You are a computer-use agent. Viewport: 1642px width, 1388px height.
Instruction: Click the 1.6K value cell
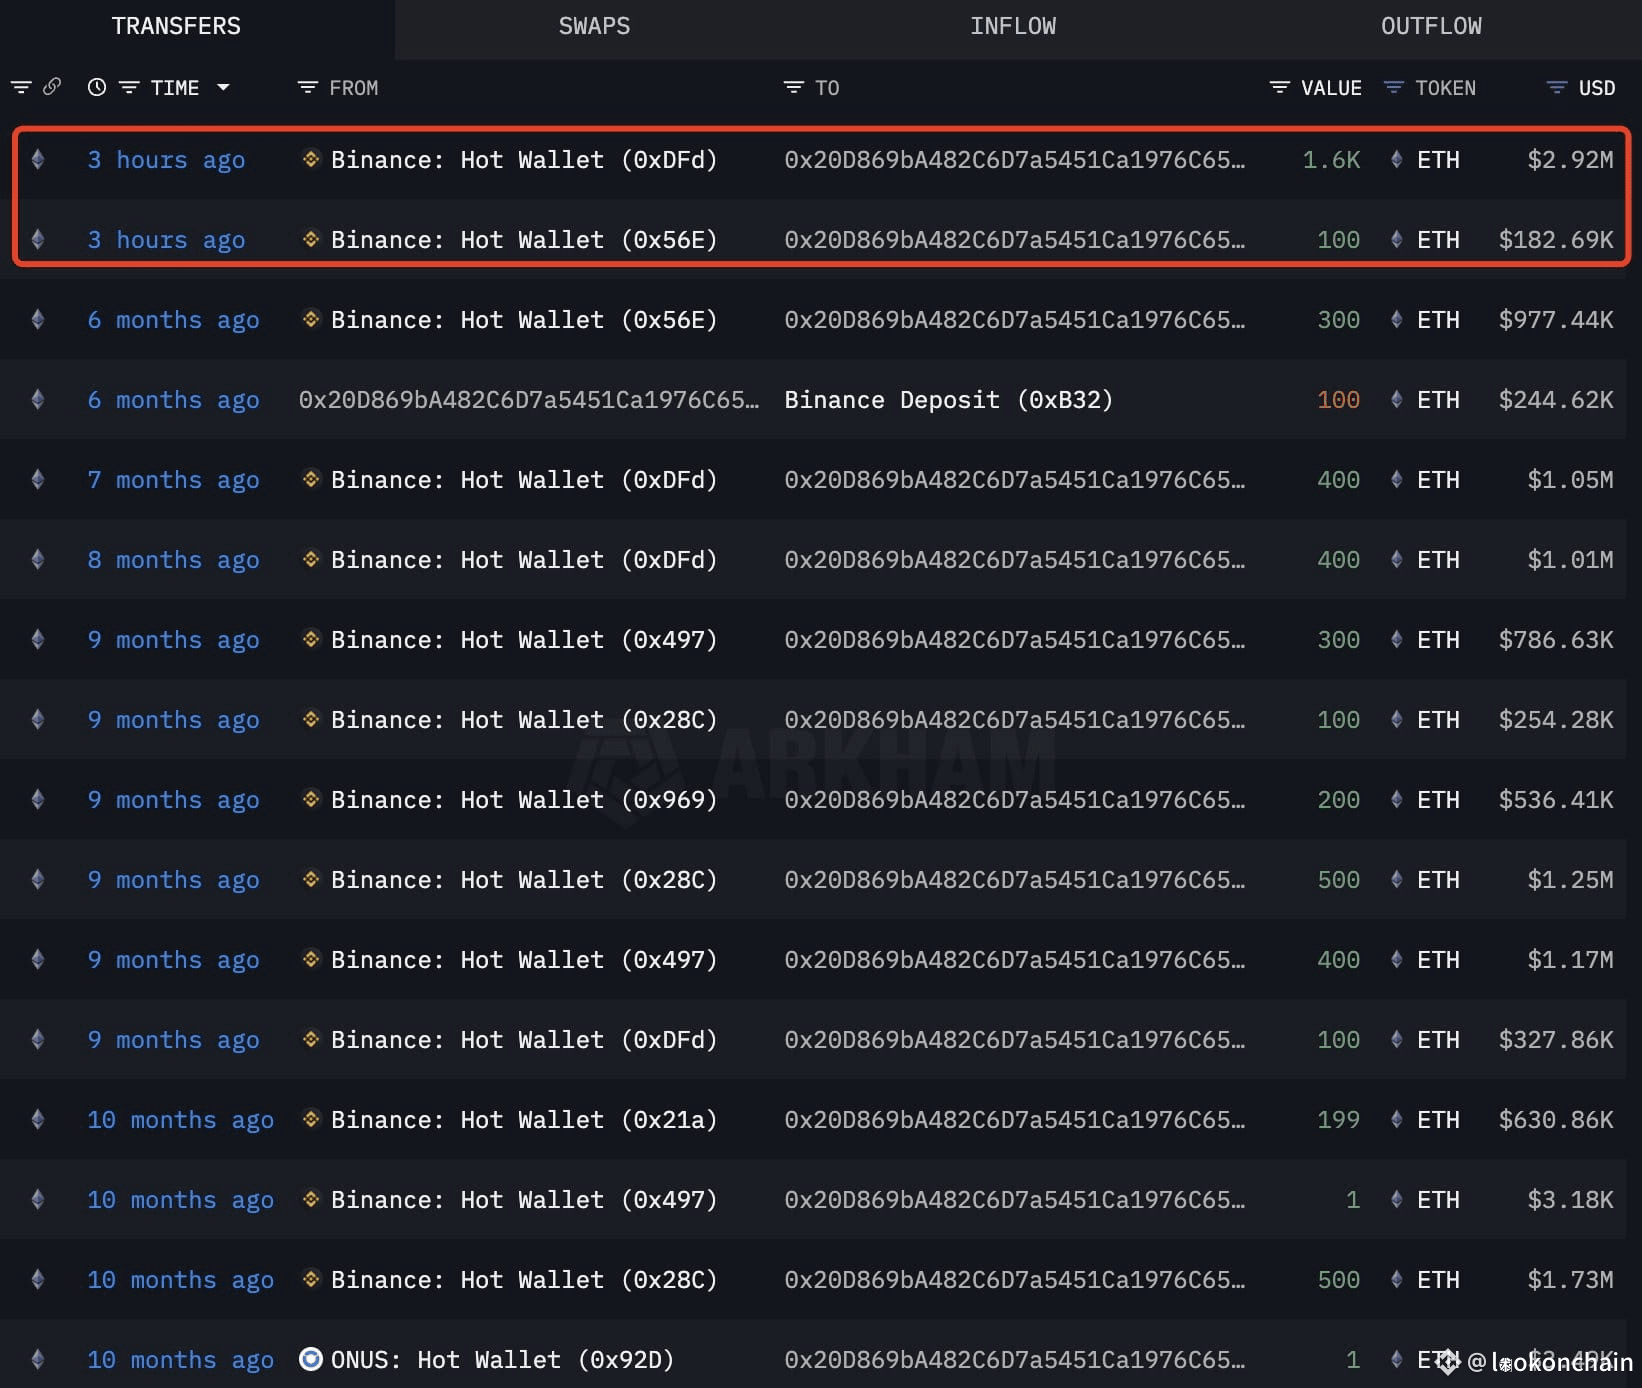(1331, 160)
